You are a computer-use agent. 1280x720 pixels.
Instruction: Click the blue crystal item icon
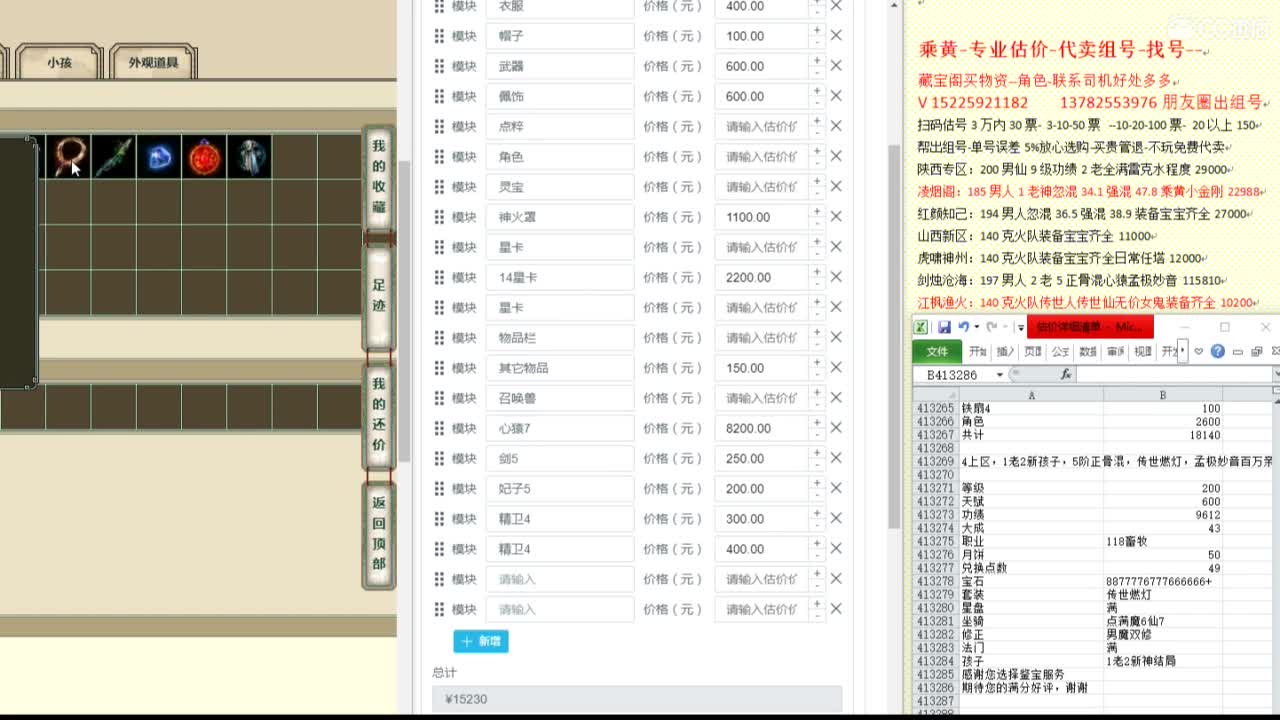159,157
